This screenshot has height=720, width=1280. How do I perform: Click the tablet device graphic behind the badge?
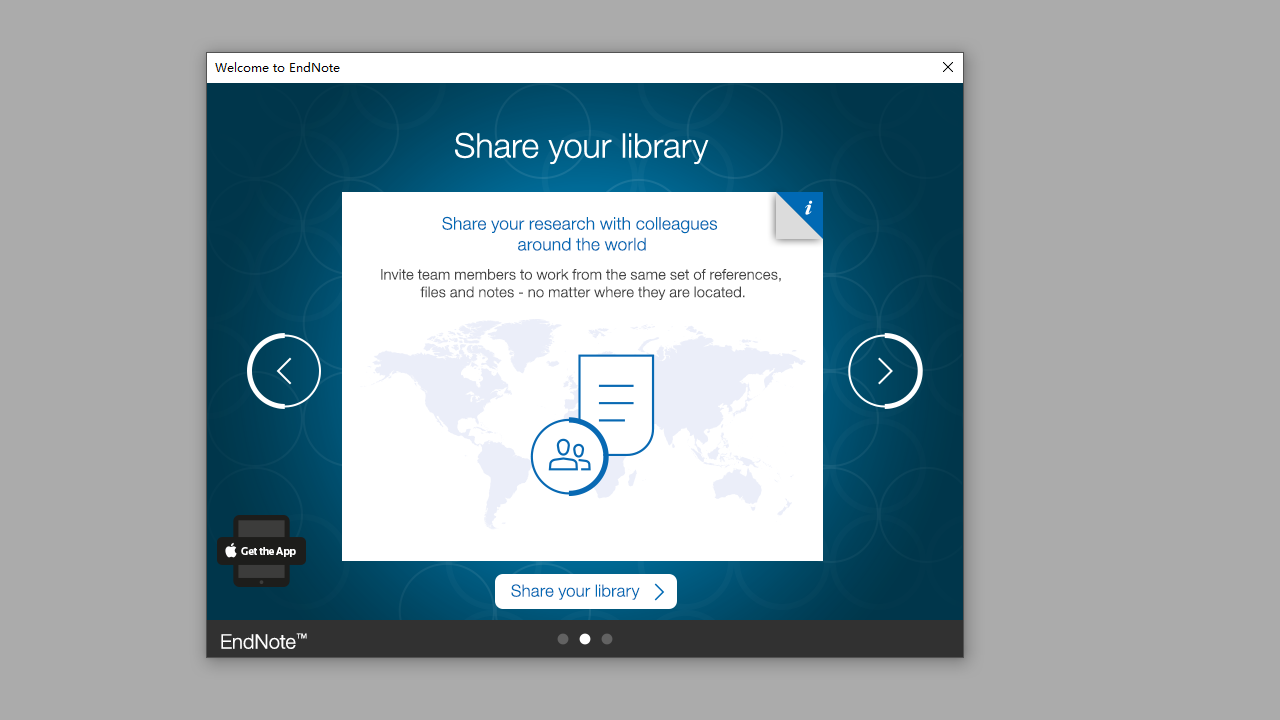(x=261, y=525)
